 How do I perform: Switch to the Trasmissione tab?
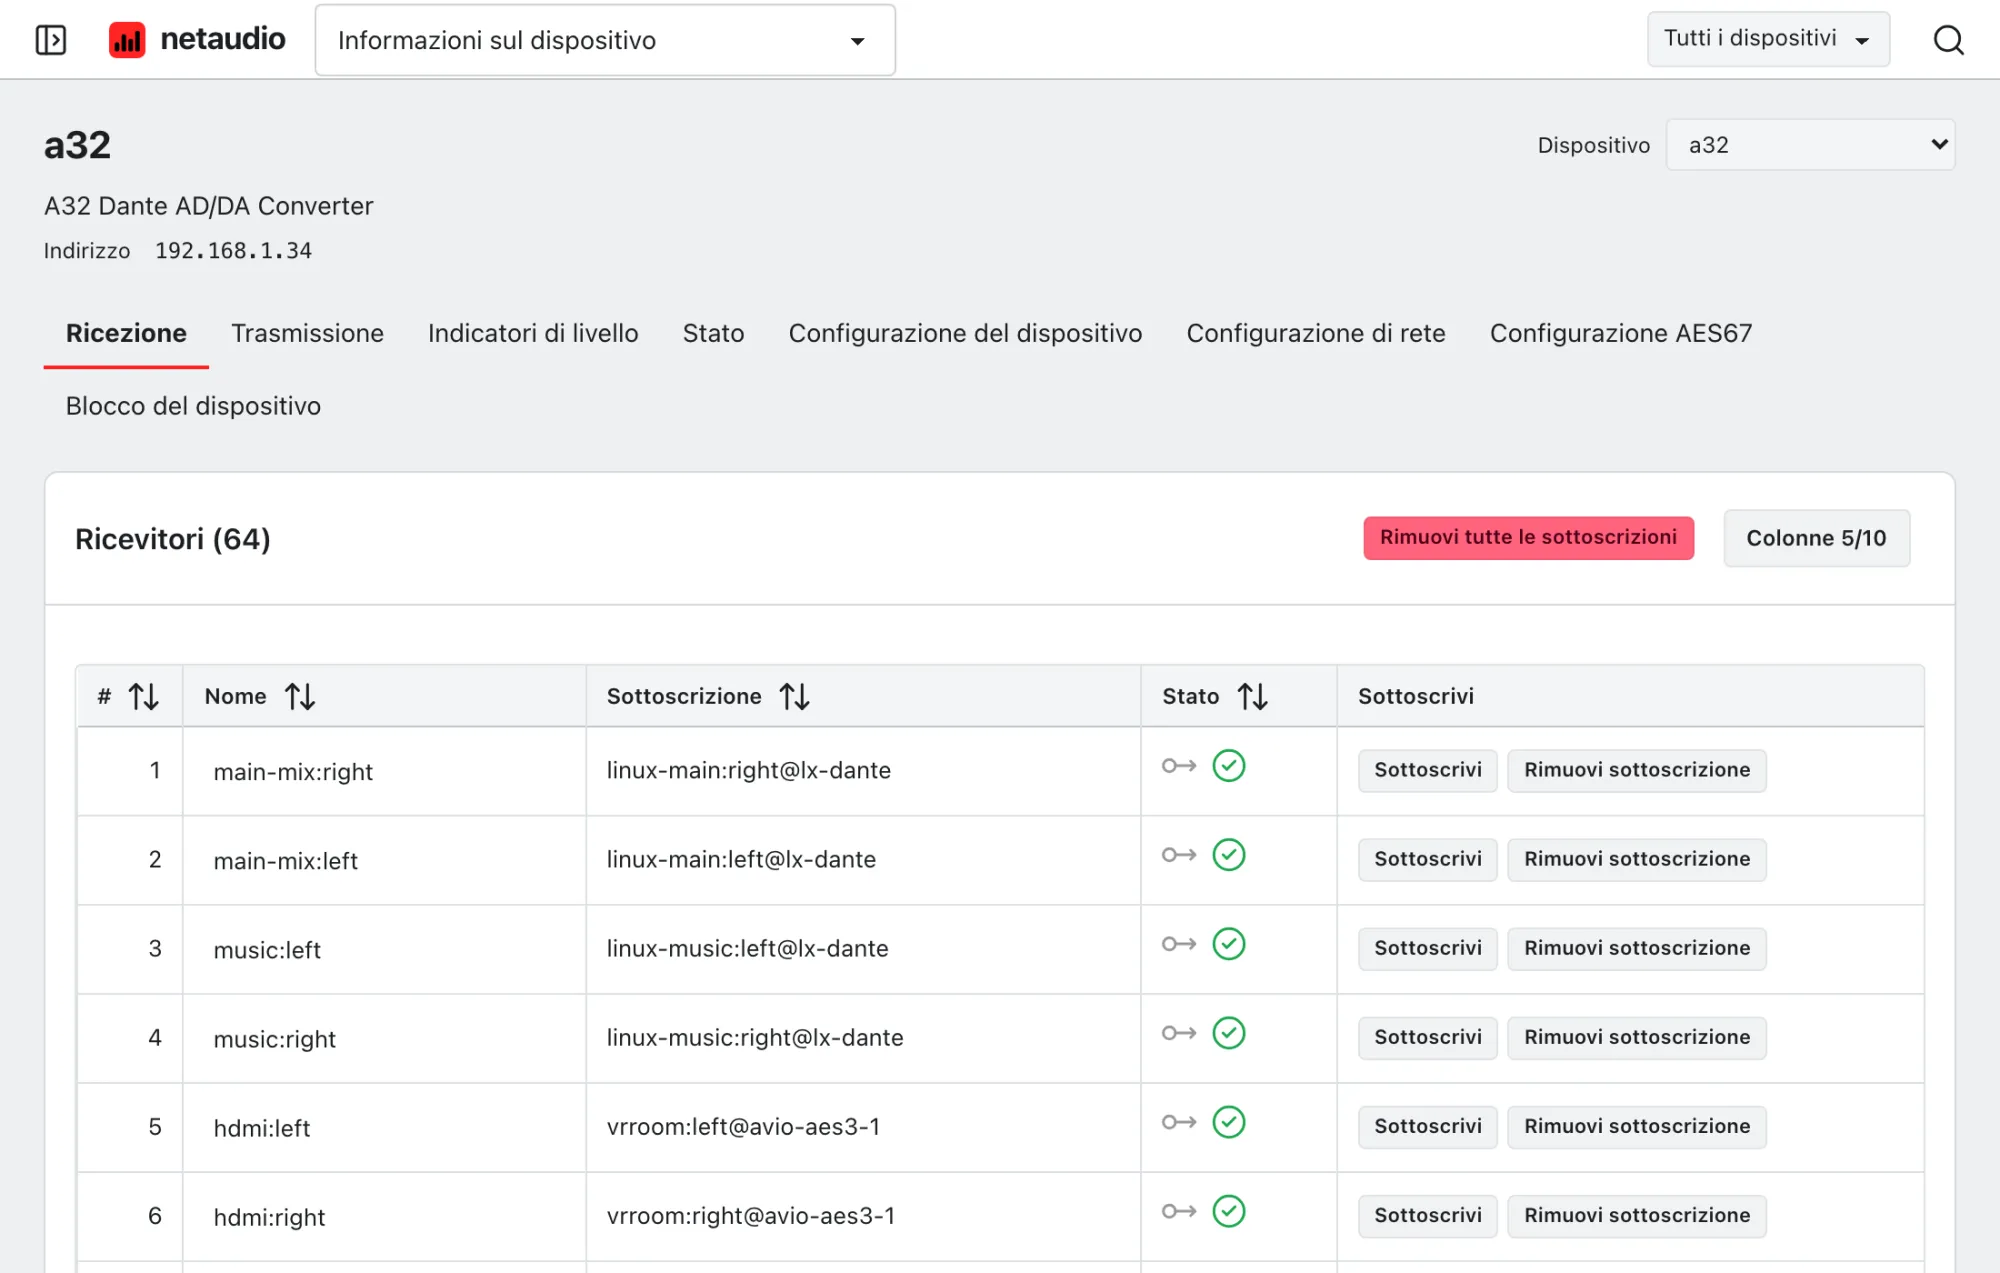point(307,333)
